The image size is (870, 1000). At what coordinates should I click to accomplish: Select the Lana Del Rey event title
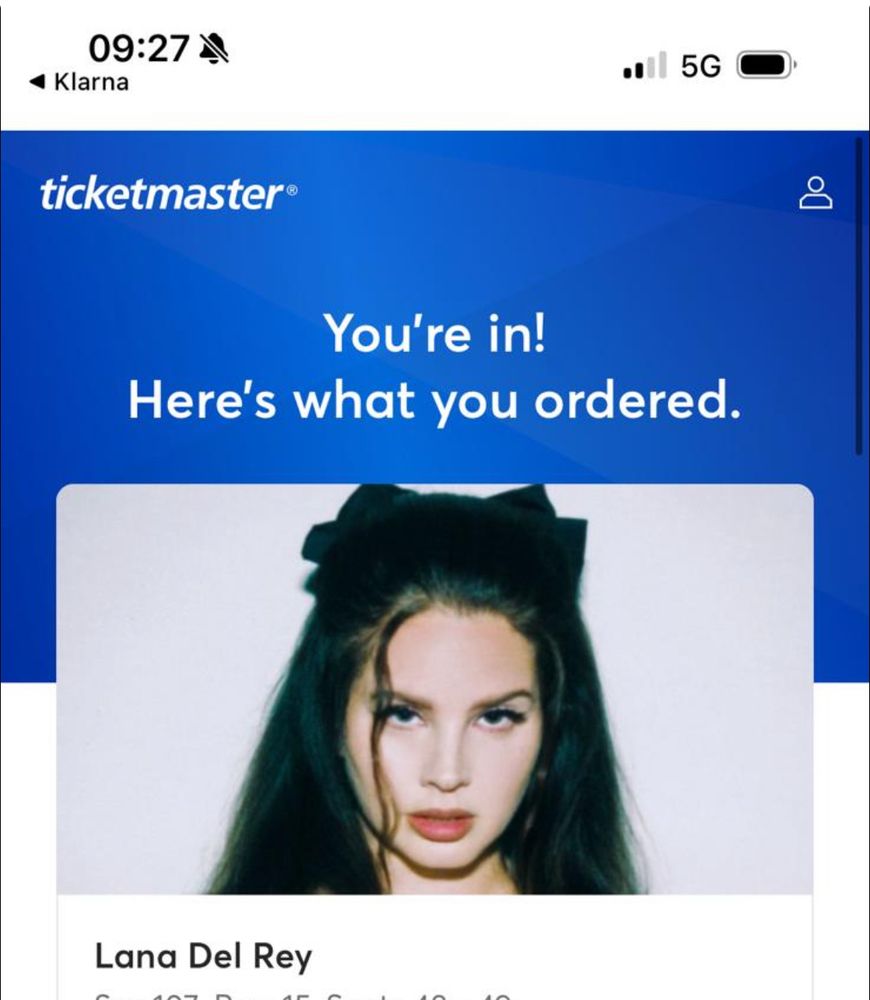[203, 956]
